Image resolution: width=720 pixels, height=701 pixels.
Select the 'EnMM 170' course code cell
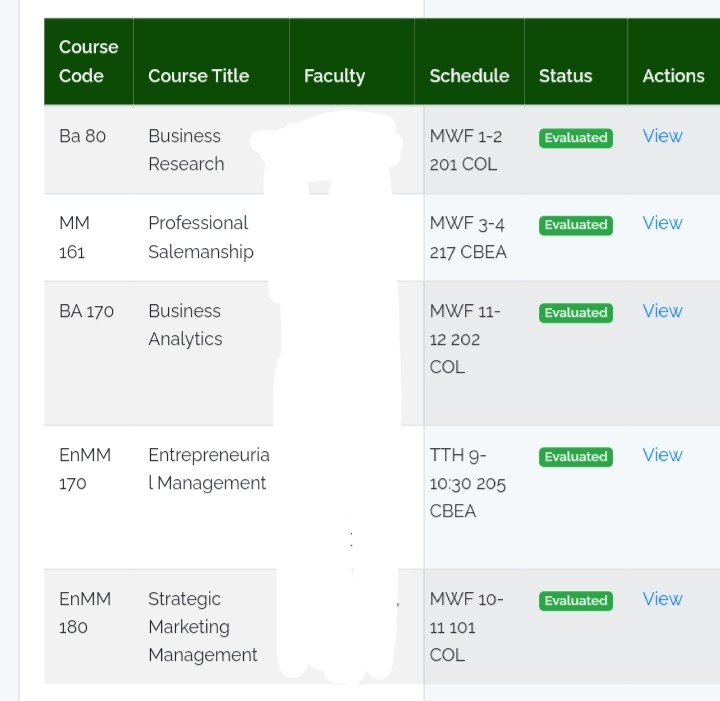coord(85,469)
